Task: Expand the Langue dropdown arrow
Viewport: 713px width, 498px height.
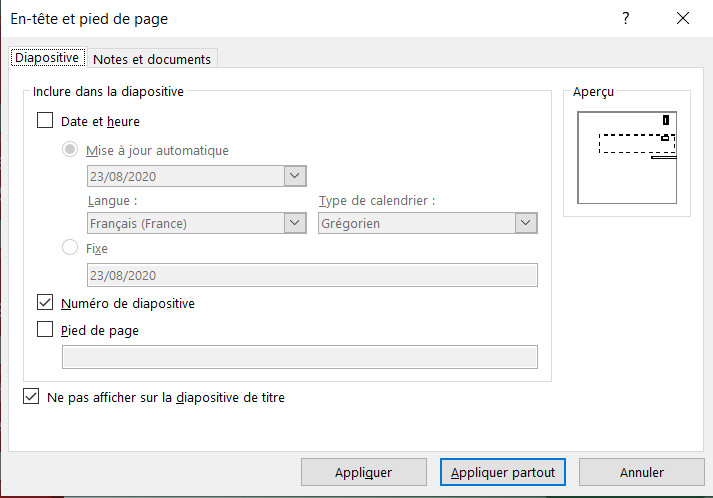Action: click(295, 223)
